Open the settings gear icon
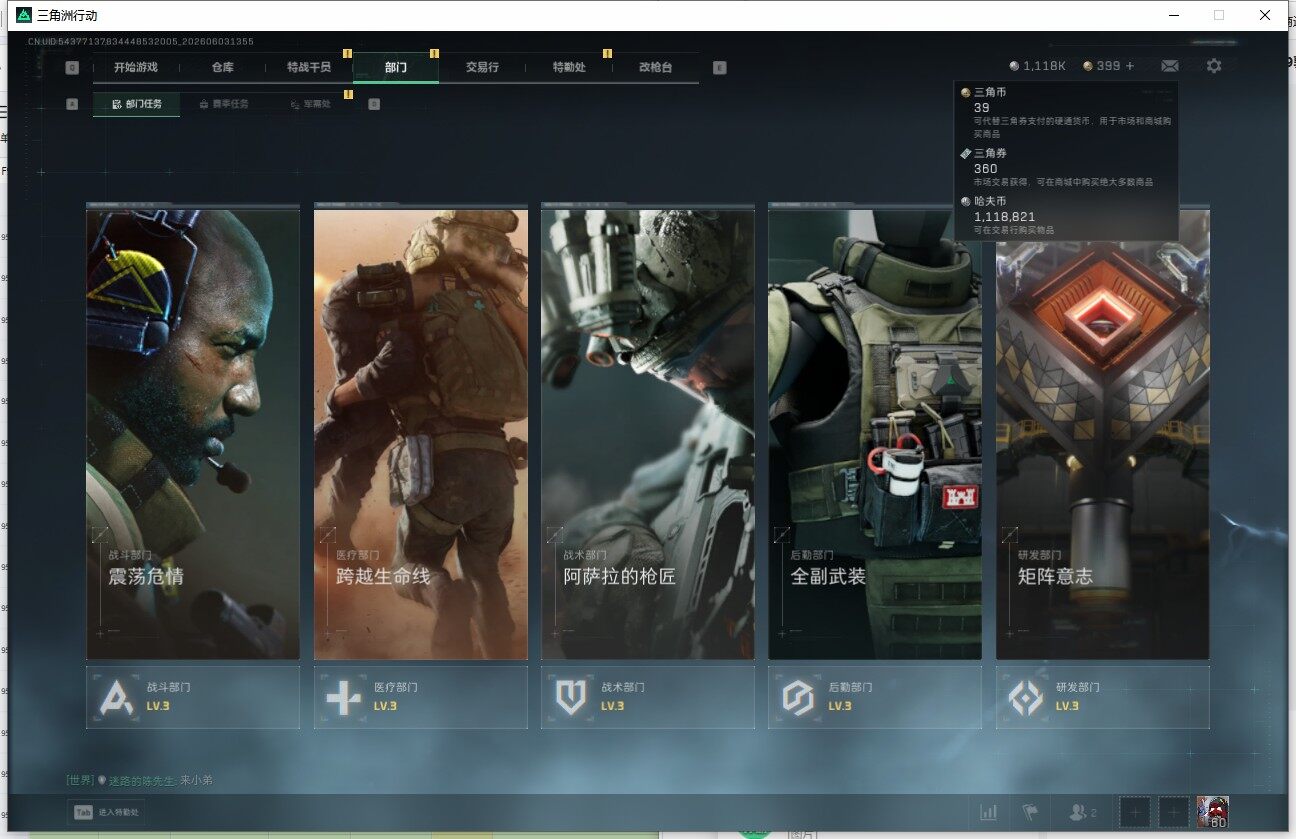Viewport: 1296px width, 839px height. [x=1214, y=66]
